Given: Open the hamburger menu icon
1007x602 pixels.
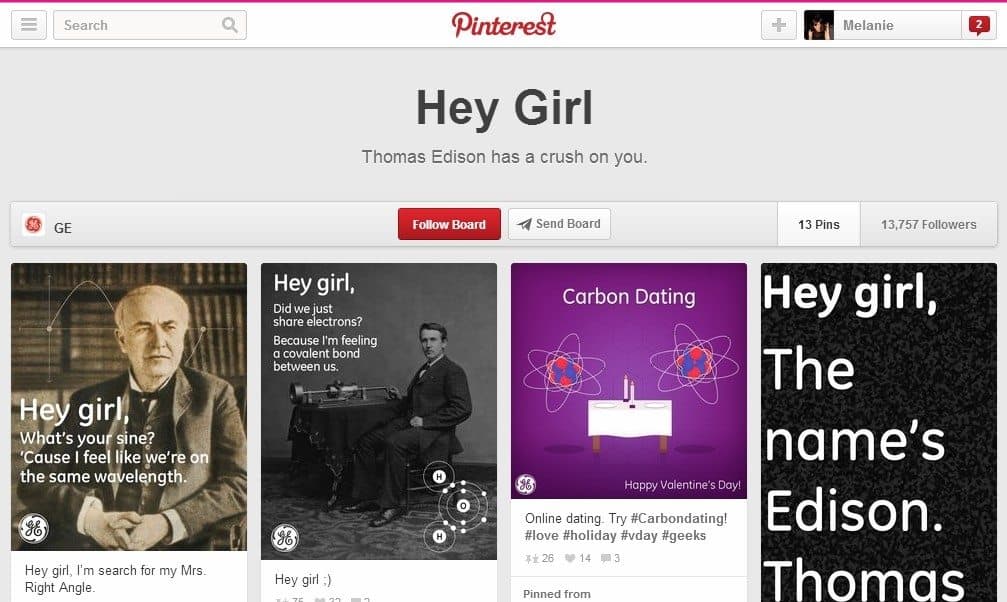Looking at the screenshot, I should tap(29, 25).
